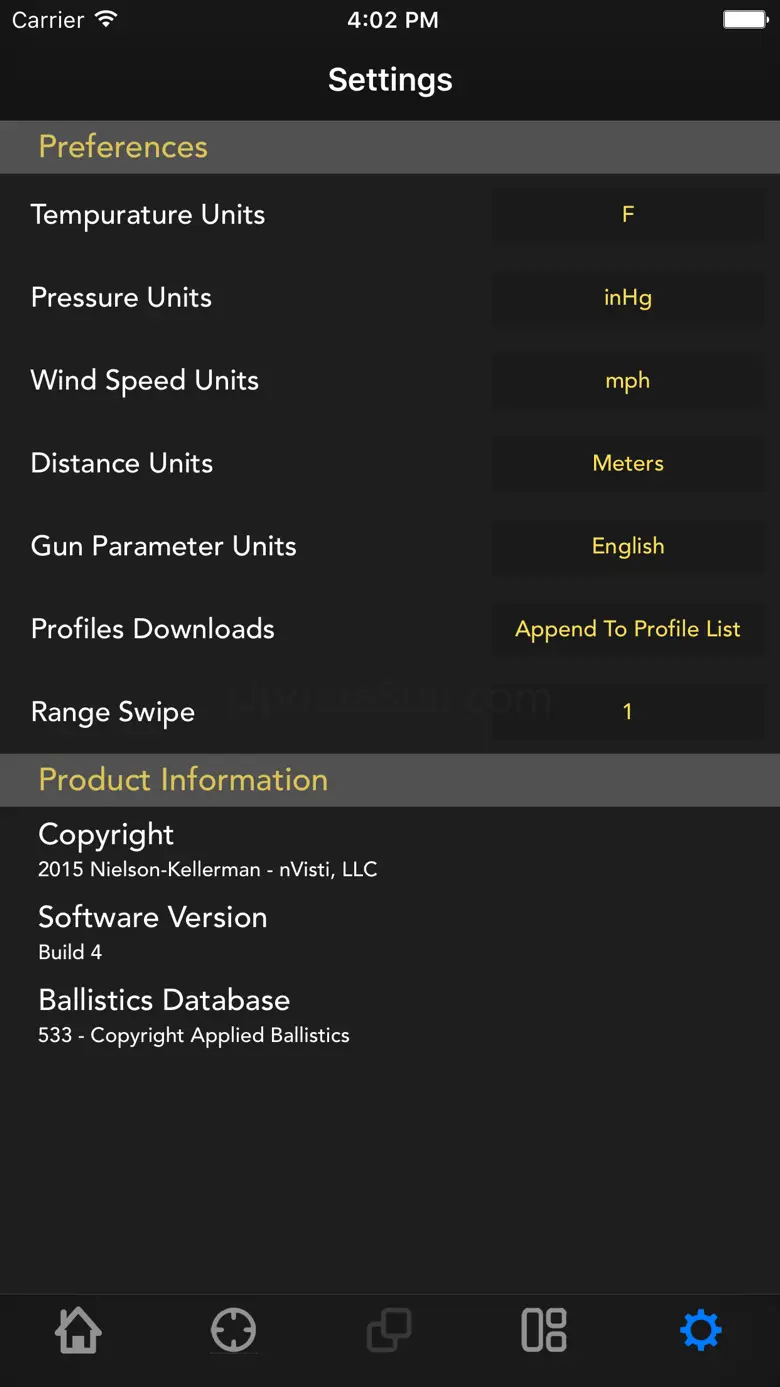
Task: Tap the Preferences section header
Action: click(123, 147)
